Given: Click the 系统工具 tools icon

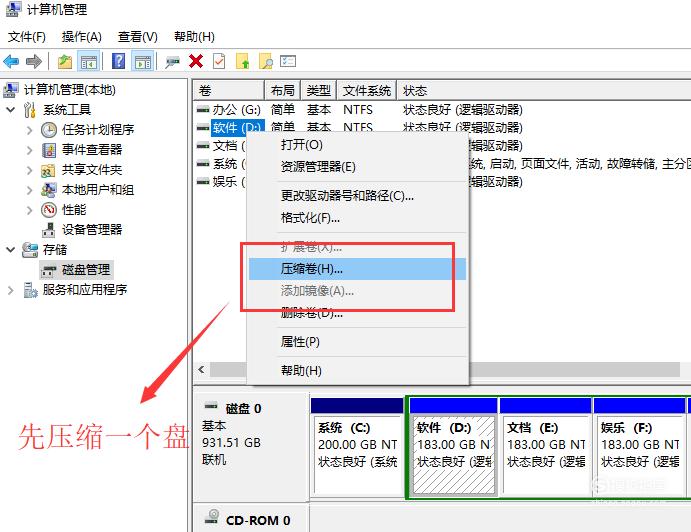Looking at the screenshot, I should point(30,110).
